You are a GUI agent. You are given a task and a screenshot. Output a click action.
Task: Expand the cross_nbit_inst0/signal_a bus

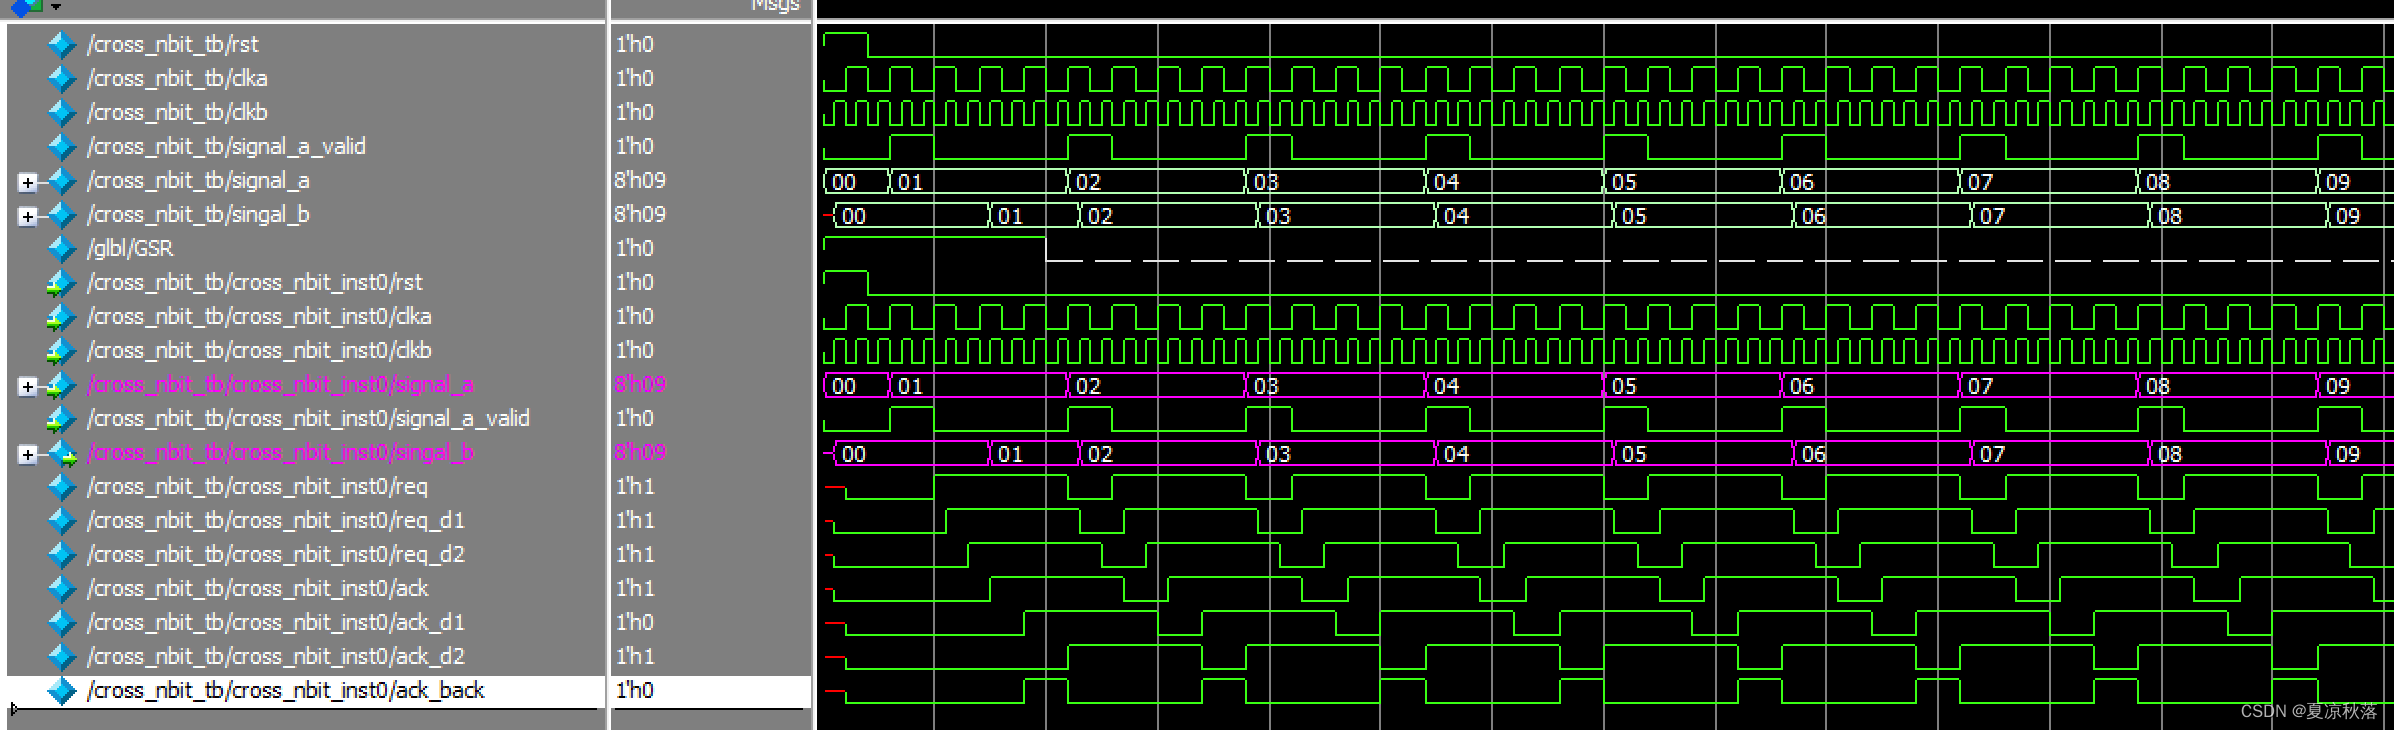coord(28,386)
